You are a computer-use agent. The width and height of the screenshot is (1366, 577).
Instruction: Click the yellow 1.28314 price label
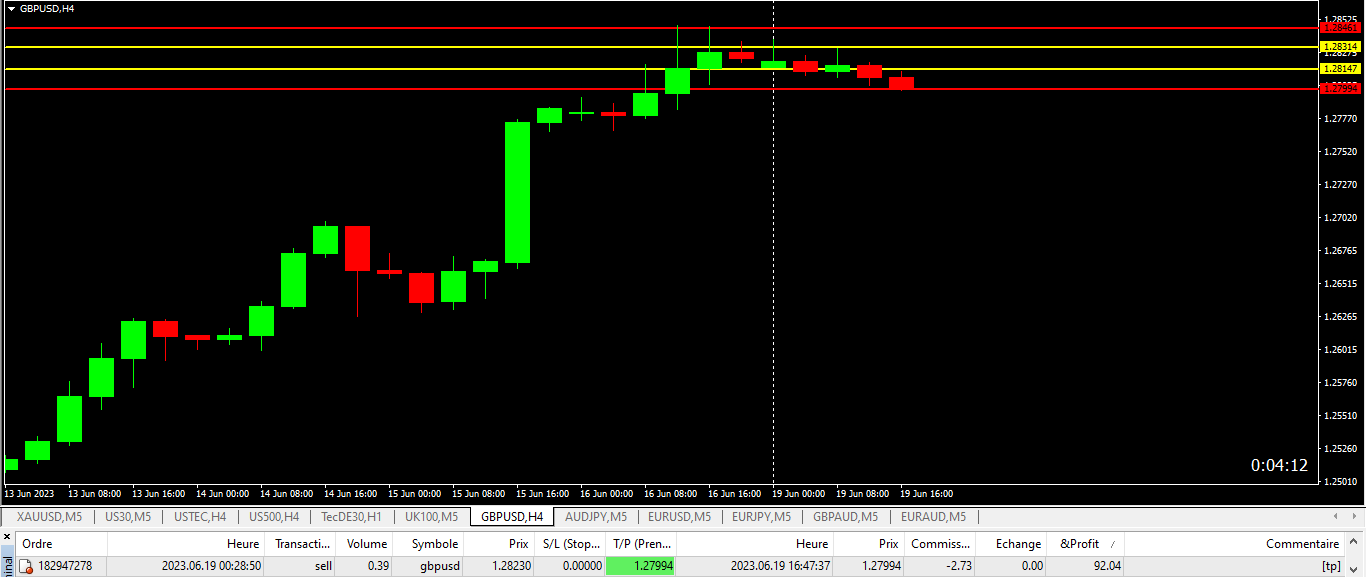tap(1340, 47)
